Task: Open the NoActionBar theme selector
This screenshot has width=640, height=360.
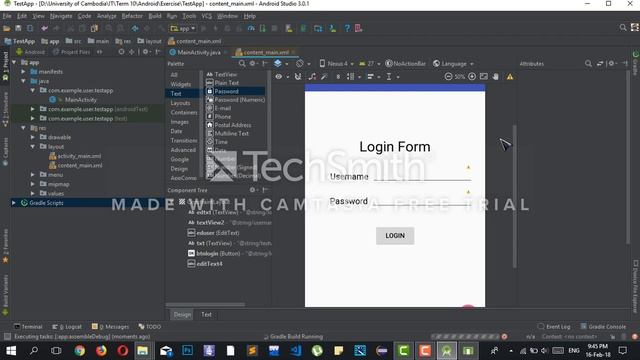Action: click(x=405, y=64)
